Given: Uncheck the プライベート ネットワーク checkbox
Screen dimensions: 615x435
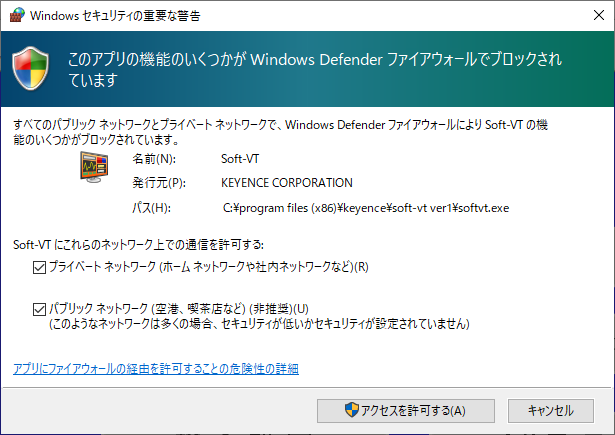Looking at the screenshot, I should click(39, 268).
